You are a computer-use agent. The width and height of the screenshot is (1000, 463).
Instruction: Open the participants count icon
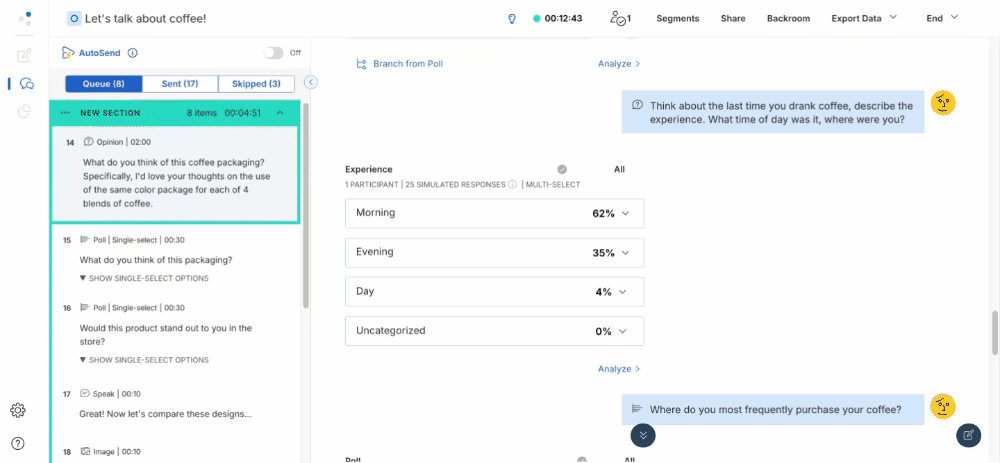click(619, 18)
